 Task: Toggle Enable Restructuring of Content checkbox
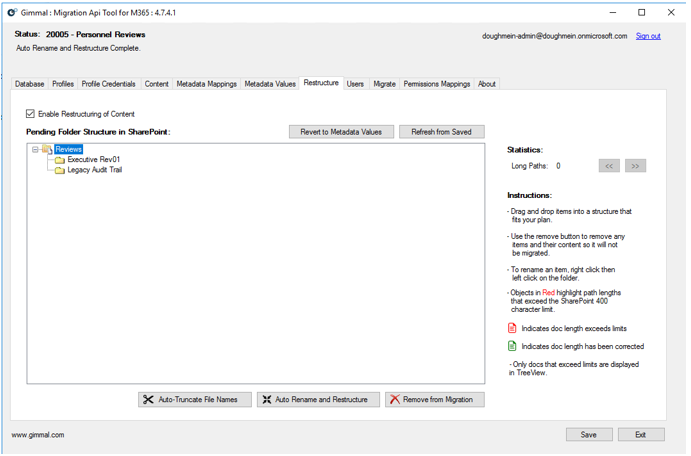[31, 114]
